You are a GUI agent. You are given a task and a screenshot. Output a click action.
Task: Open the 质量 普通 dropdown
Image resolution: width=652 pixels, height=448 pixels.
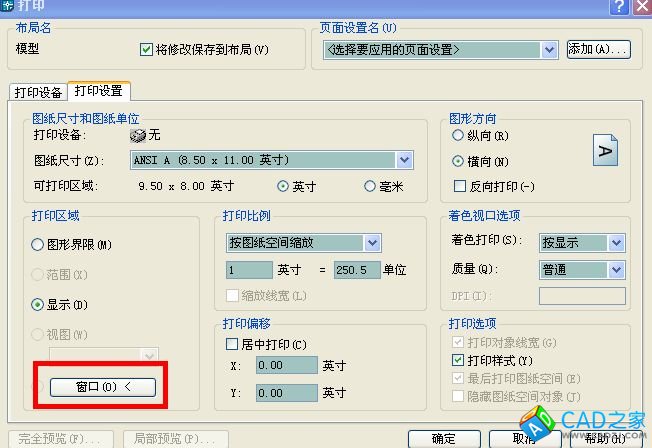(x=616, y=269)
